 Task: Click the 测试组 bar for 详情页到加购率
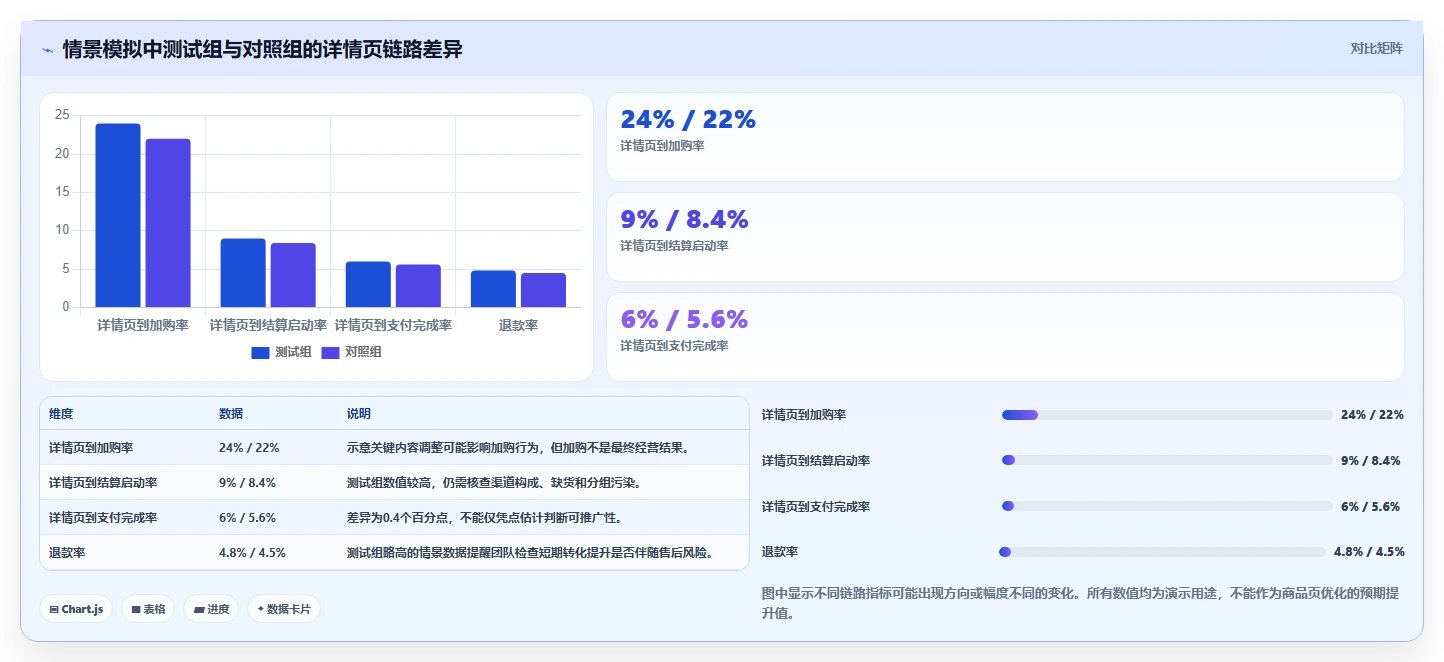[x=118, y=215]
